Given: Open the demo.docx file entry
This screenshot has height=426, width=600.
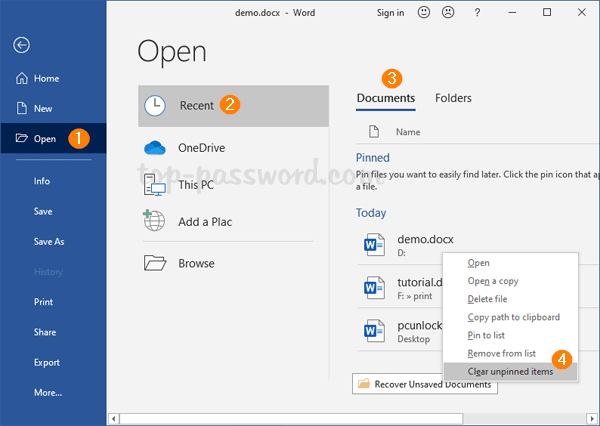Looking at the screenshot, I should click(397, 241).
